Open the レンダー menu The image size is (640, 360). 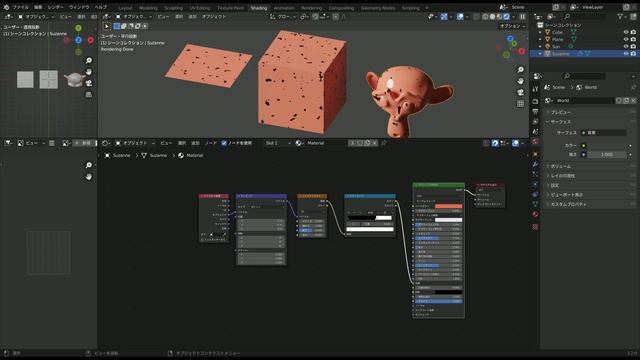click(x=55, y=7)
